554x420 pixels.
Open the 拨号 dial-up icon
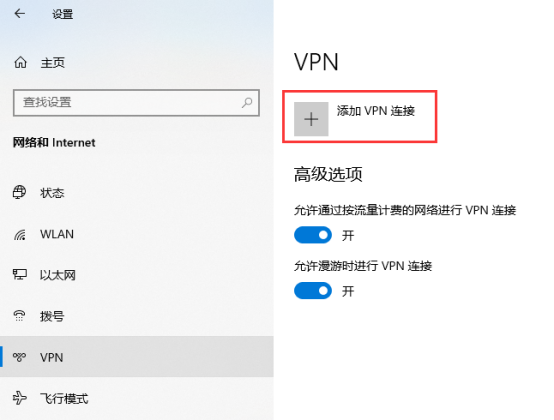tap(19, 316)
